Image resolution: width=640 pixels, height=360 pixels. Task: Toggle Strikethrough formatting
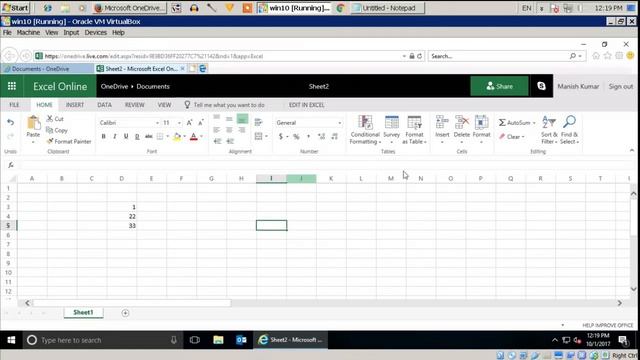pyautogui.click(x=149, y=136)
